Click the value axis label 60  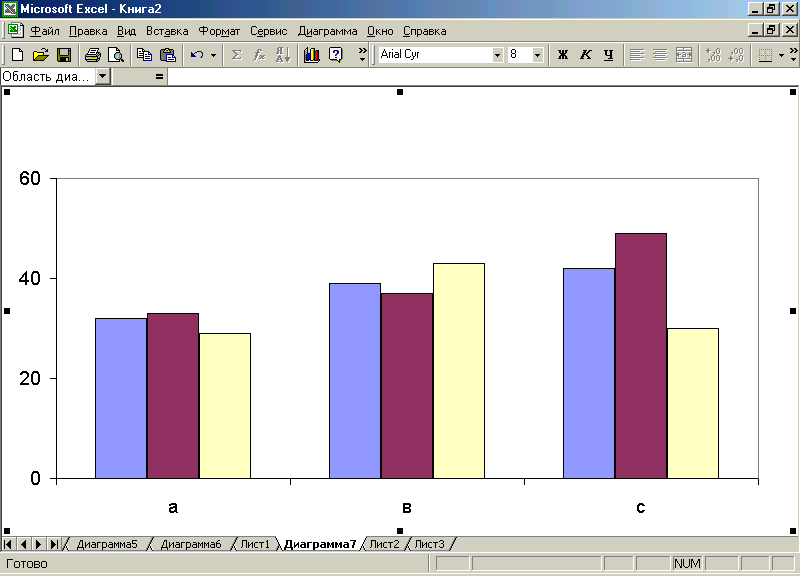click(x=30, y=178)
